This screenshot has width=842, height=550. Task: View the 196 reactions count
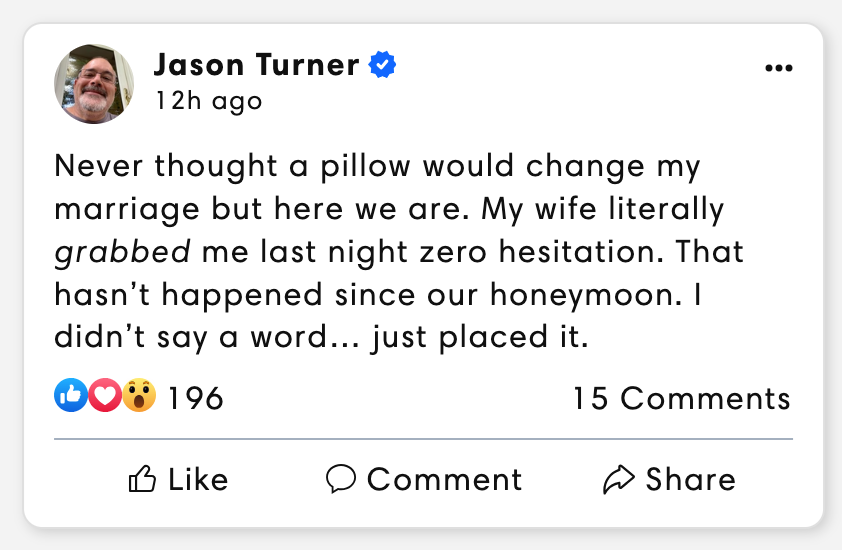point(195,398)
